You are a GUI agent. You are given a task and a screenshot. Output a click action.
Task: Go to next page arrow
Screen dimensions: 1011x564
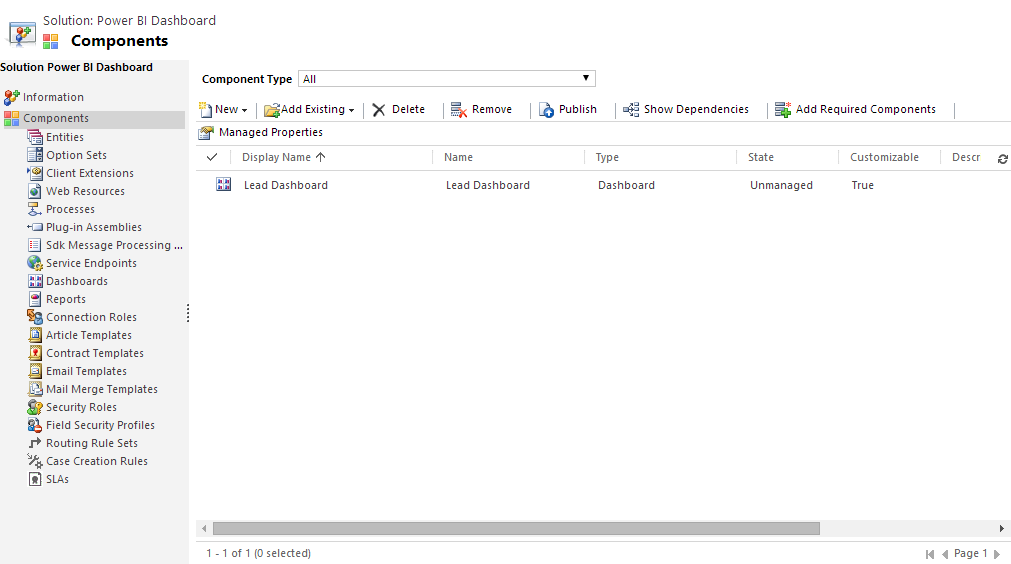996,554
